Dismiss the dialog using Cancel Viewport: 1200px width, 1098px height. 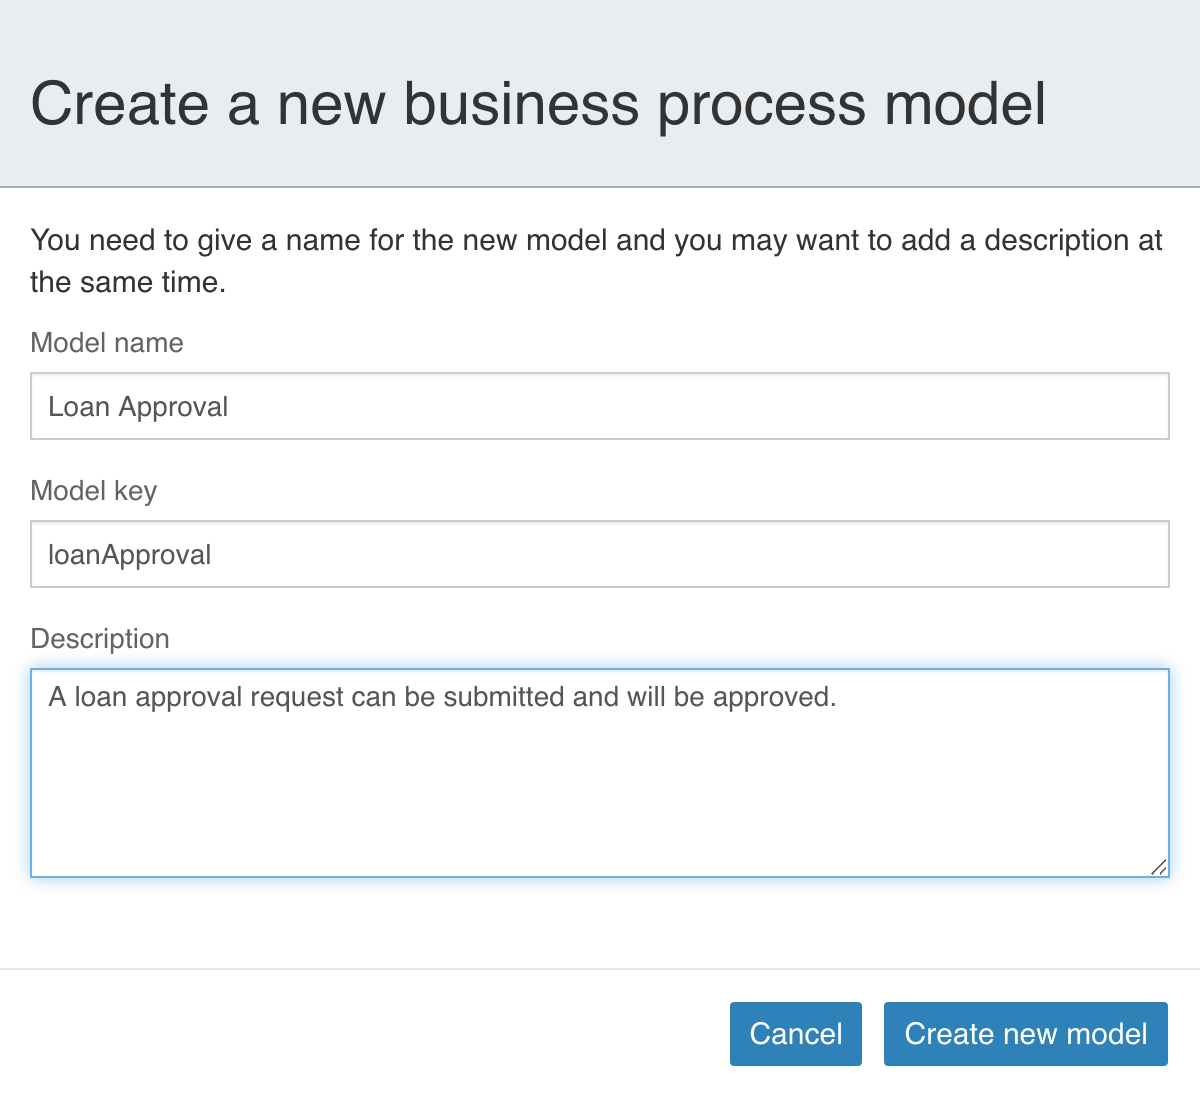795,1034
